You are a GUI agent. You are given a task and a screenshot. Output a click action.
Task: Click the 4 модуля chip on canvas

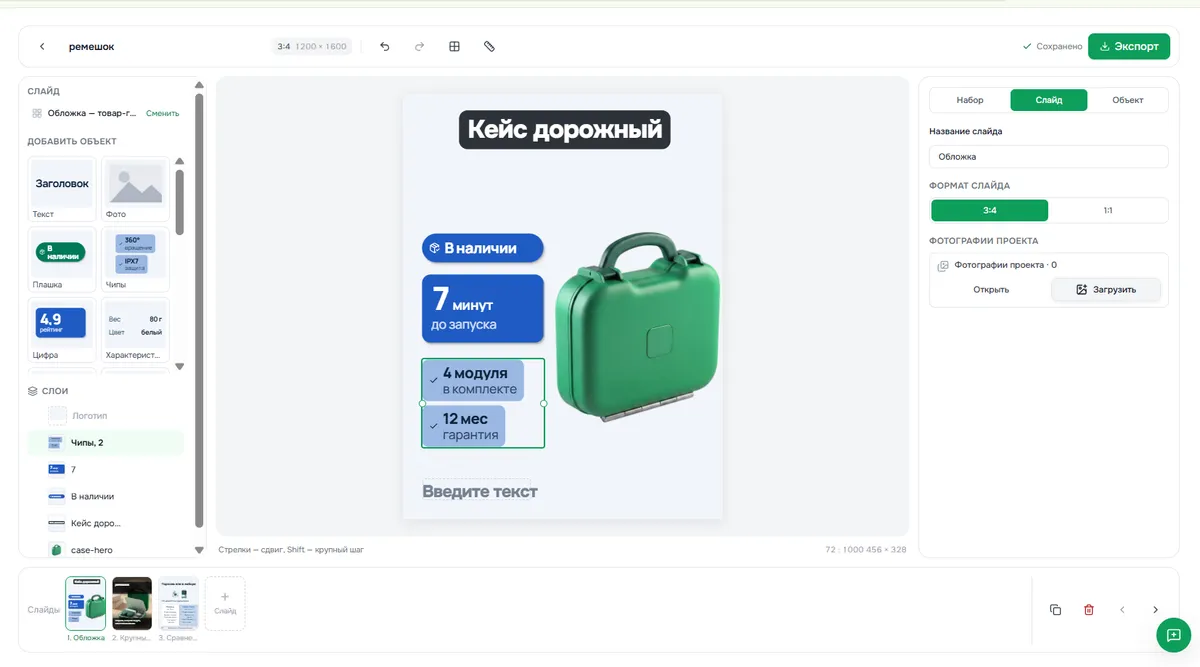pyautogui.click(x=473, y=381)
